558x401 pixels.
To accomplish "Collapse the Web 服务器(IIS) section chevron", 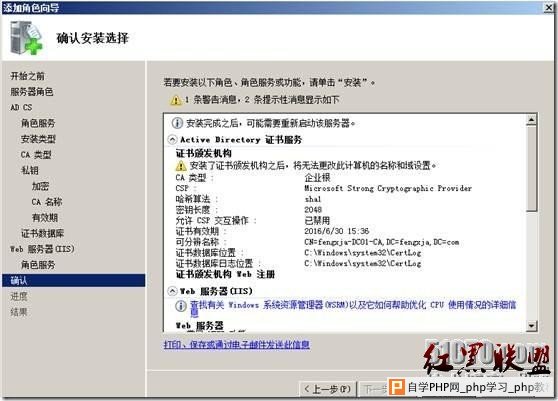I will point(172,291).
